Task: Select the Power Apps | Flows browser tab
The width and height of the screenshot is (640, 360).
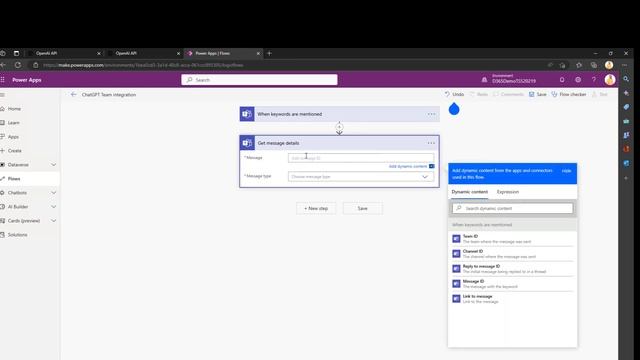Action: point(222,53)
